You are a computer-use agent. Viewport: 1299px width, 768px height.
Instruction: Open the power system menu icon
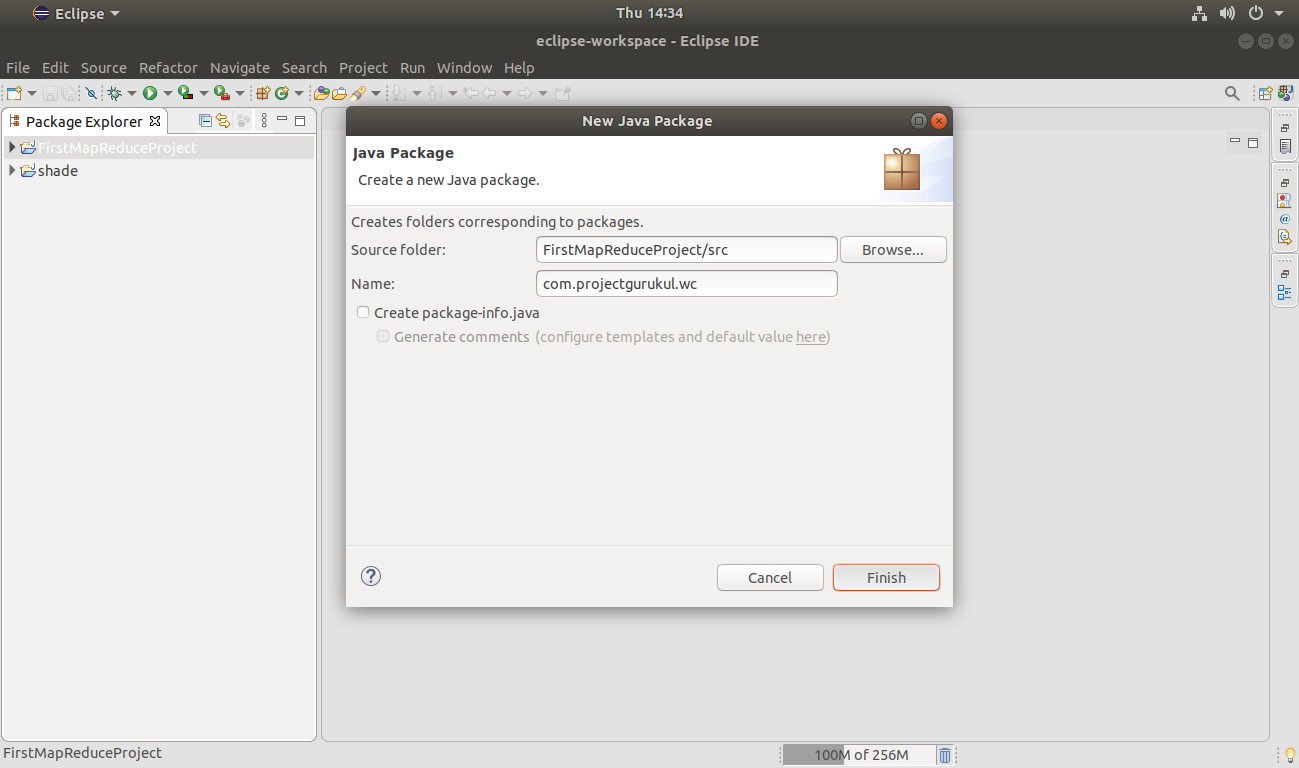pyautogui.click(x=1257, y=14)
